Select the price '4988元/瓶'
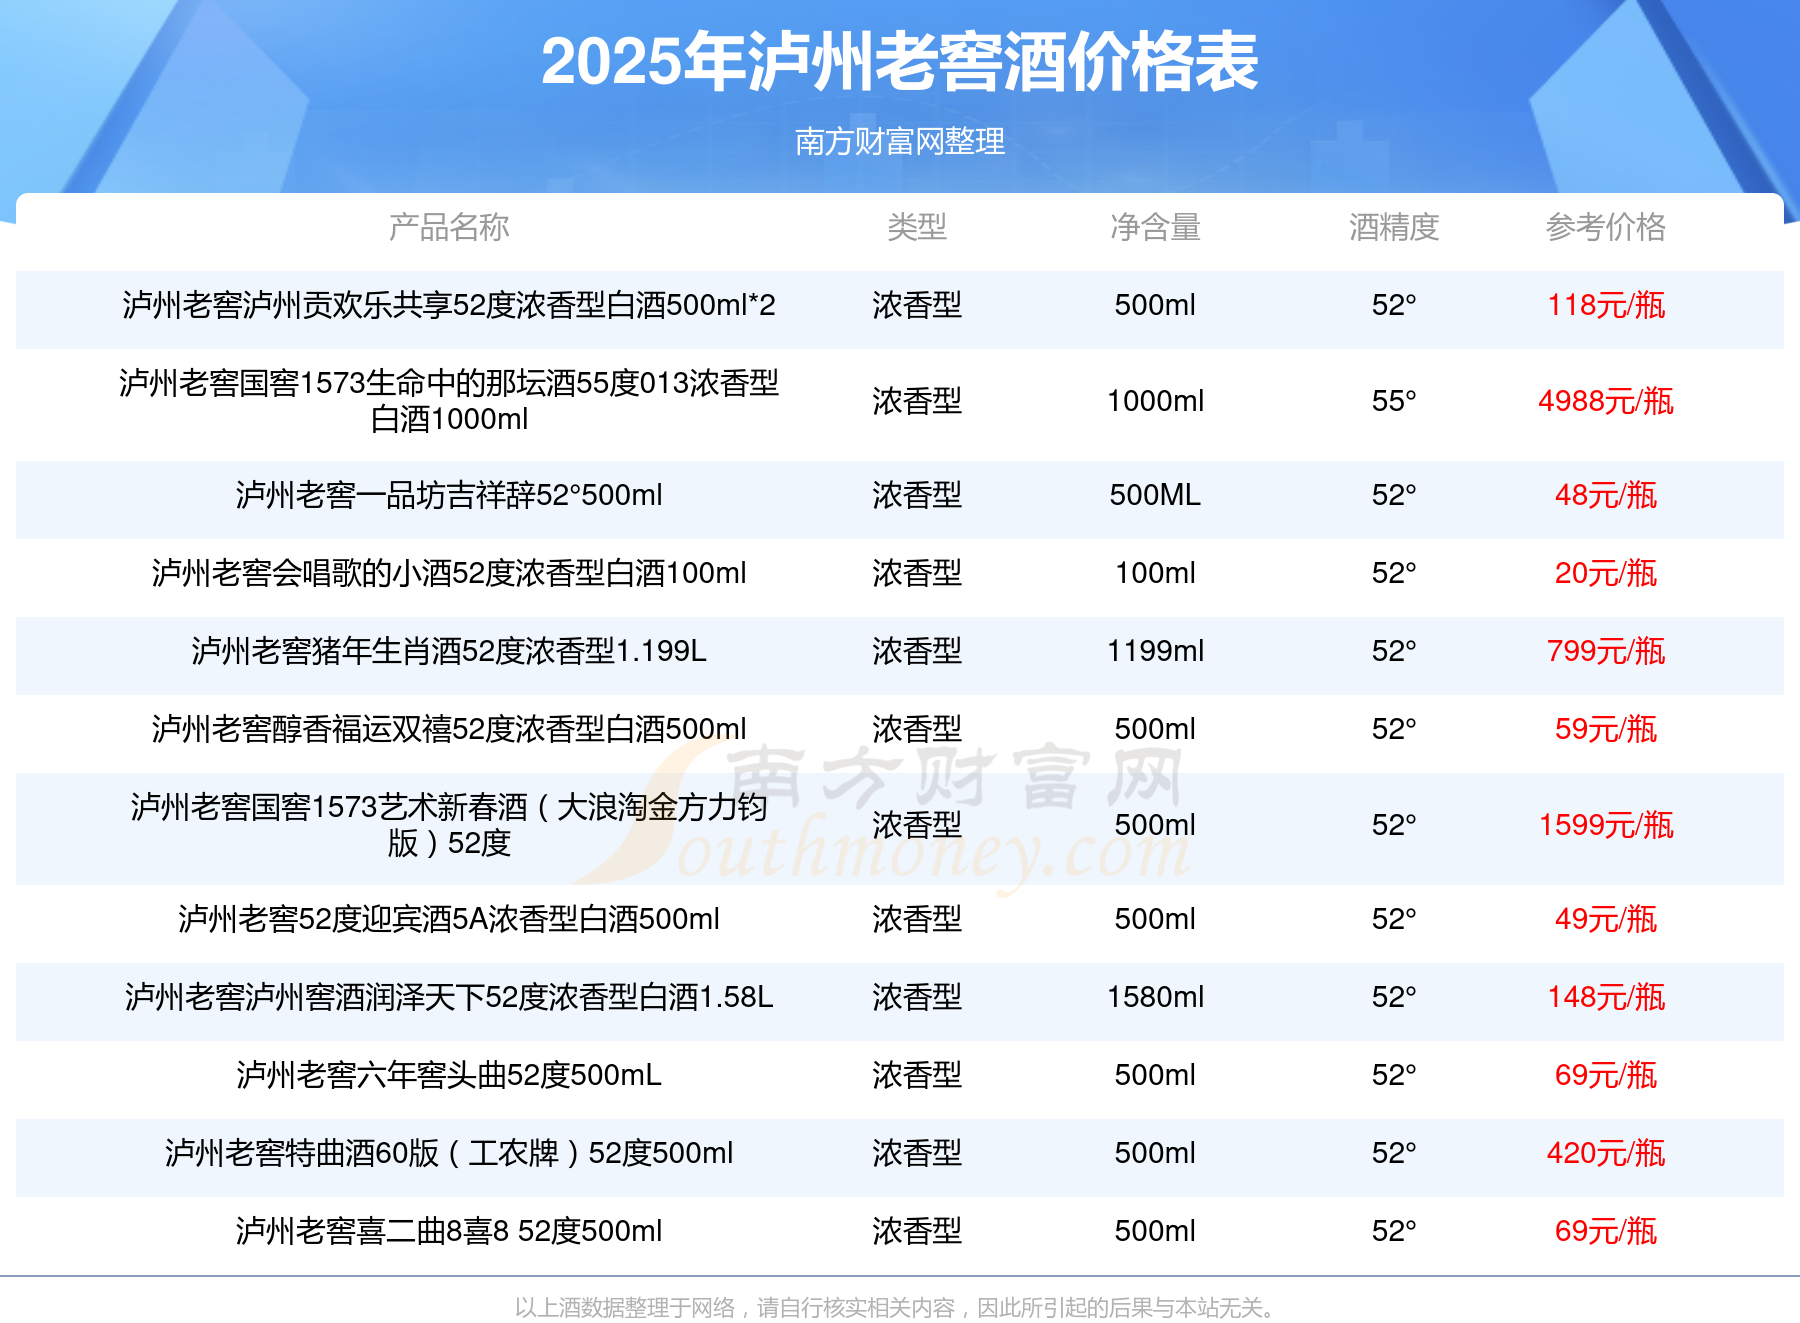 (x=1606, y=401)
